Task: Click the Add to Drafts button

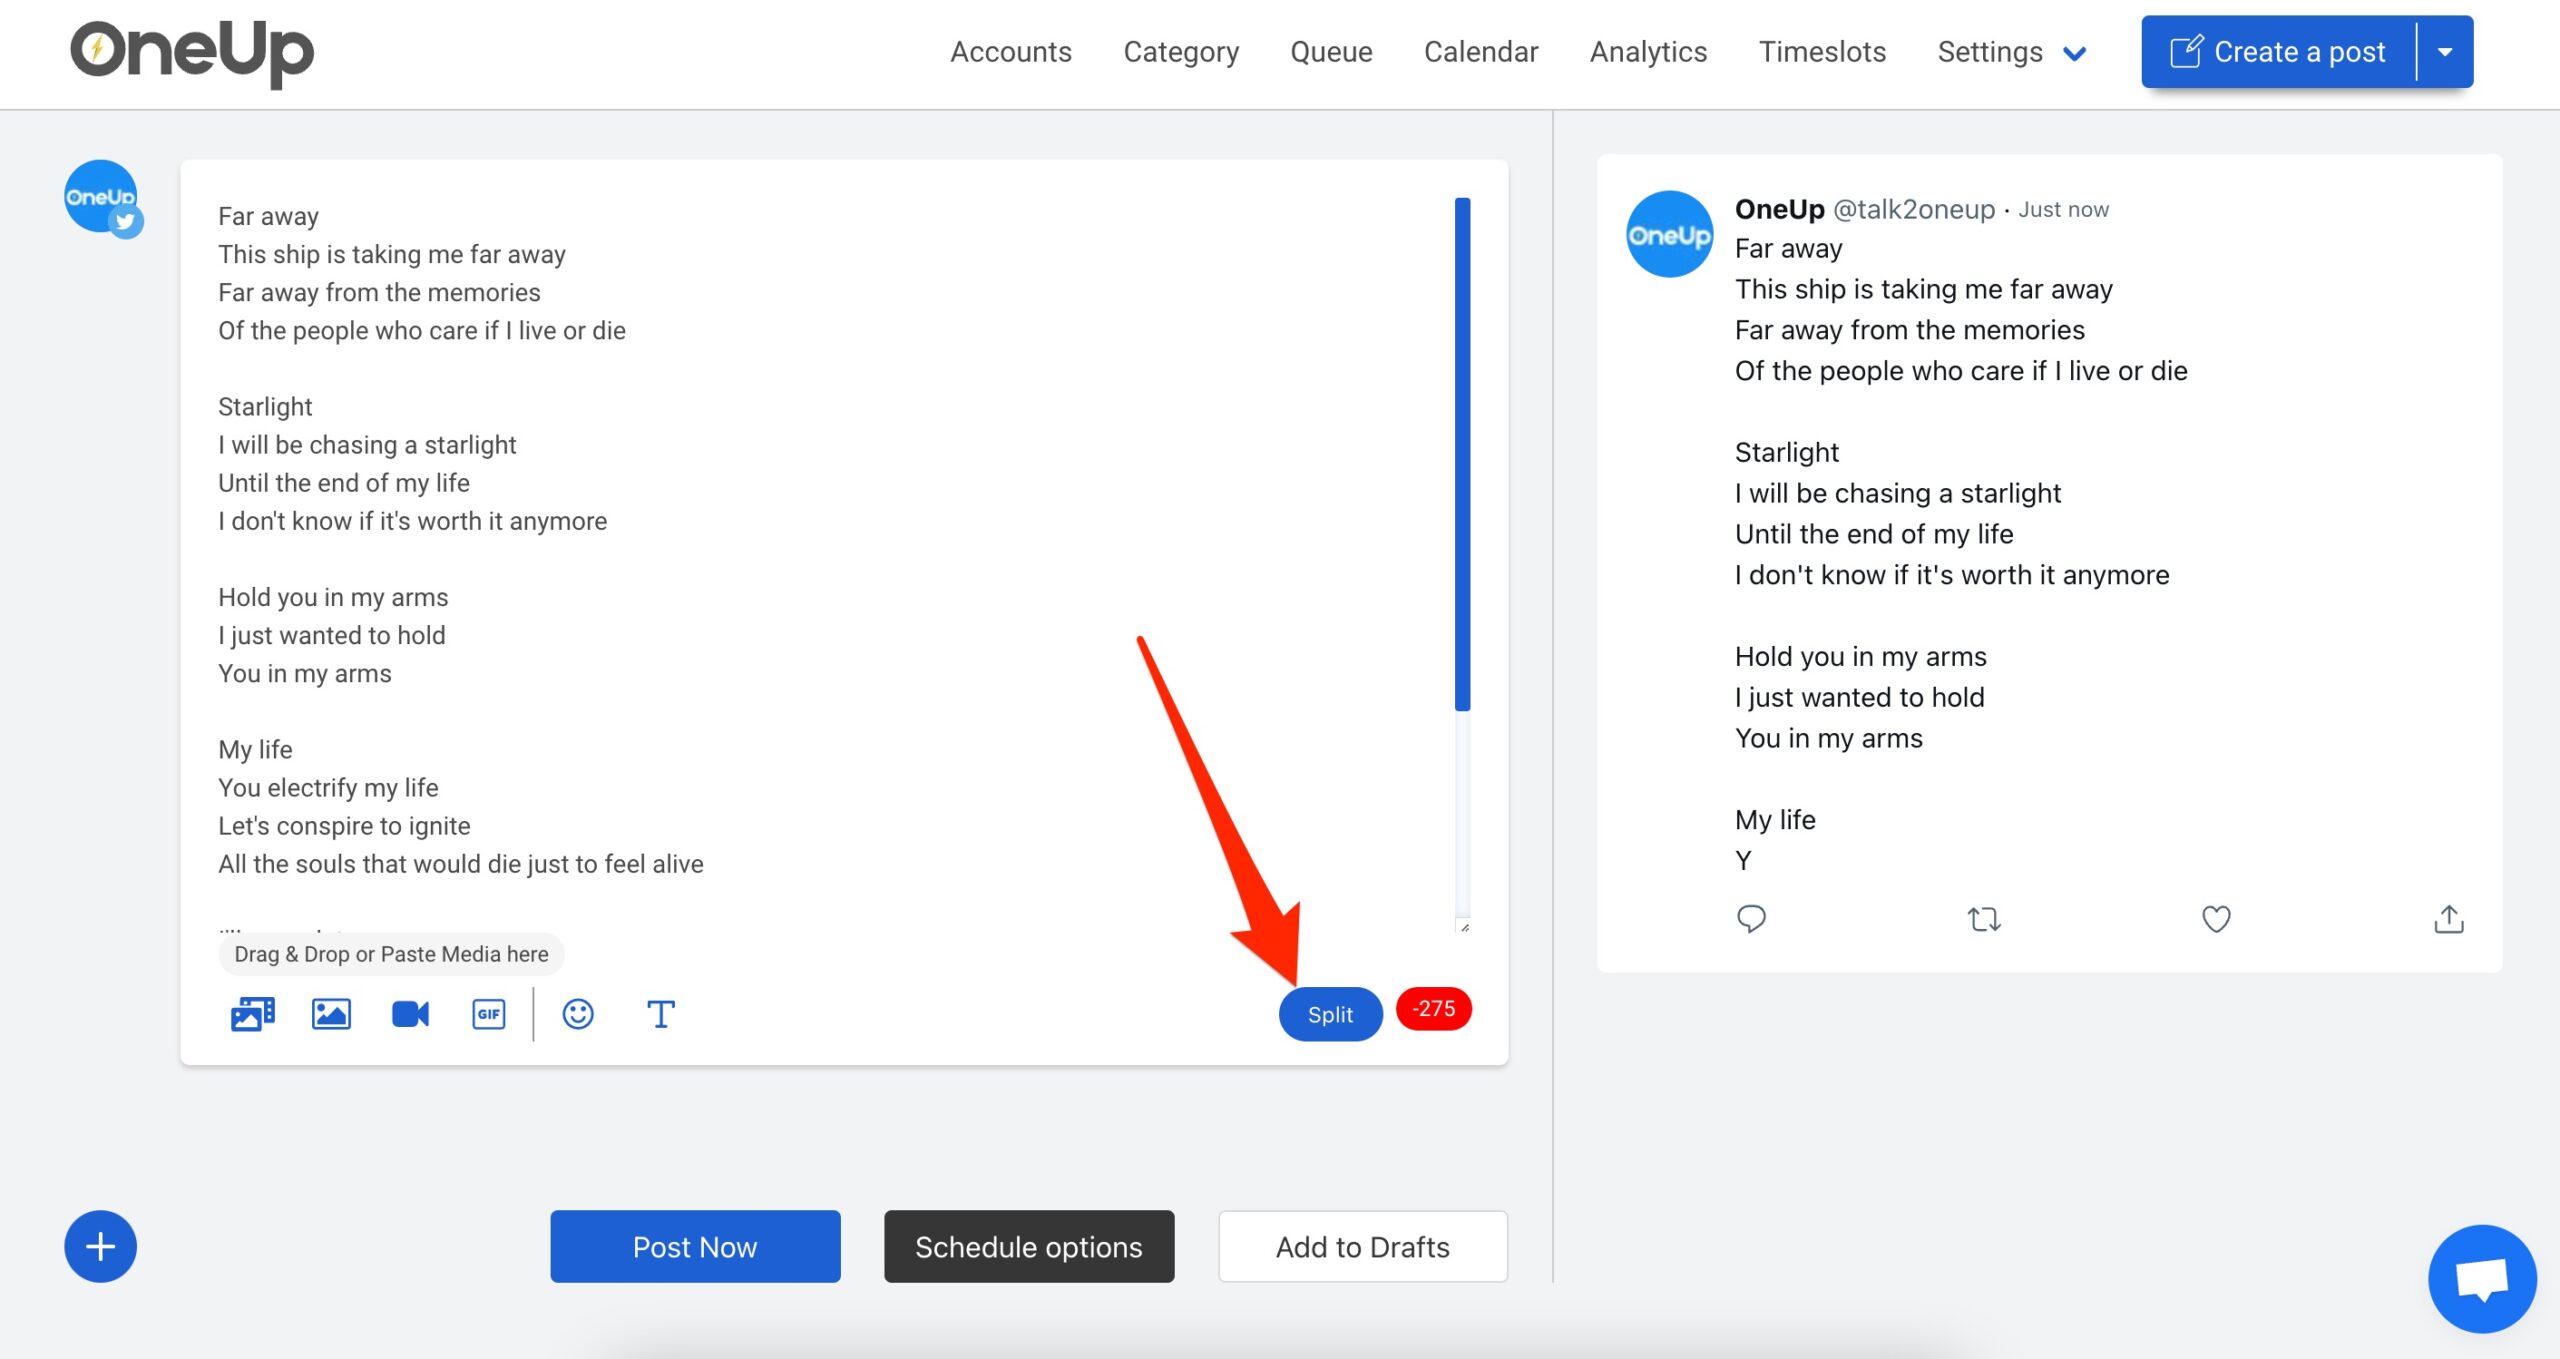Action: tap(1361, 1246)
